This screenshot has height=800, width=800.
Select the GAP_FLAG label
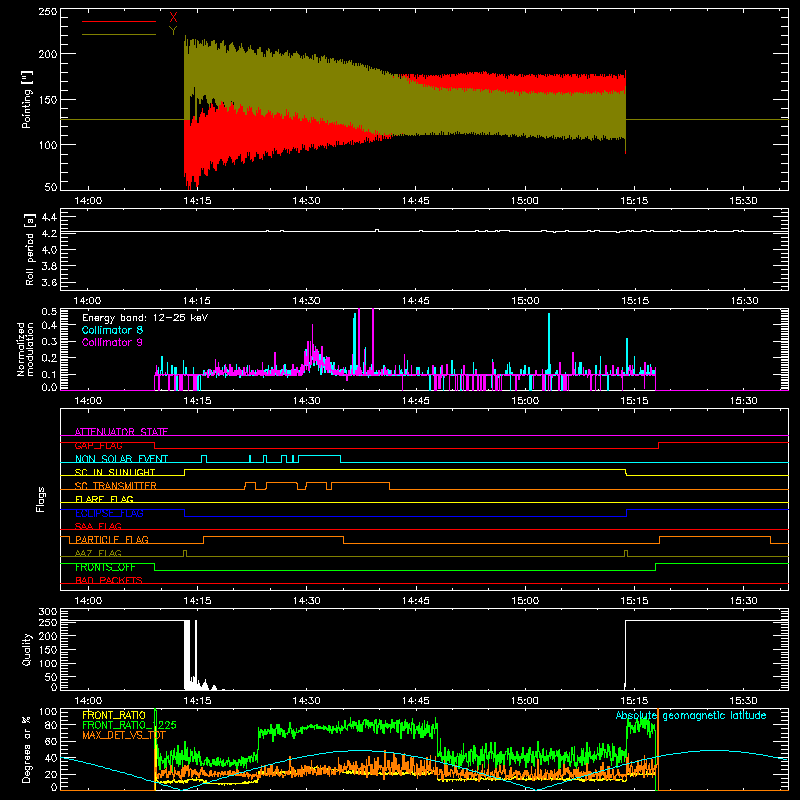(x=98, y=445)
